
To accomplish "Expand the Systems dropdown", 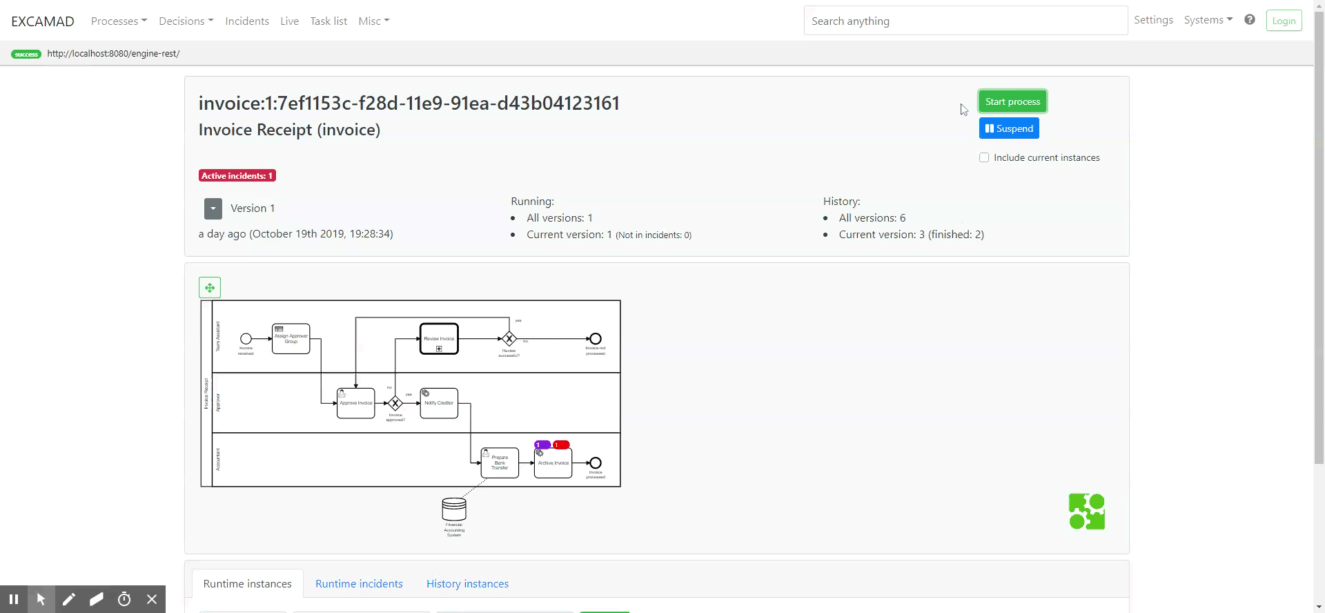I will coord(1208,20).
